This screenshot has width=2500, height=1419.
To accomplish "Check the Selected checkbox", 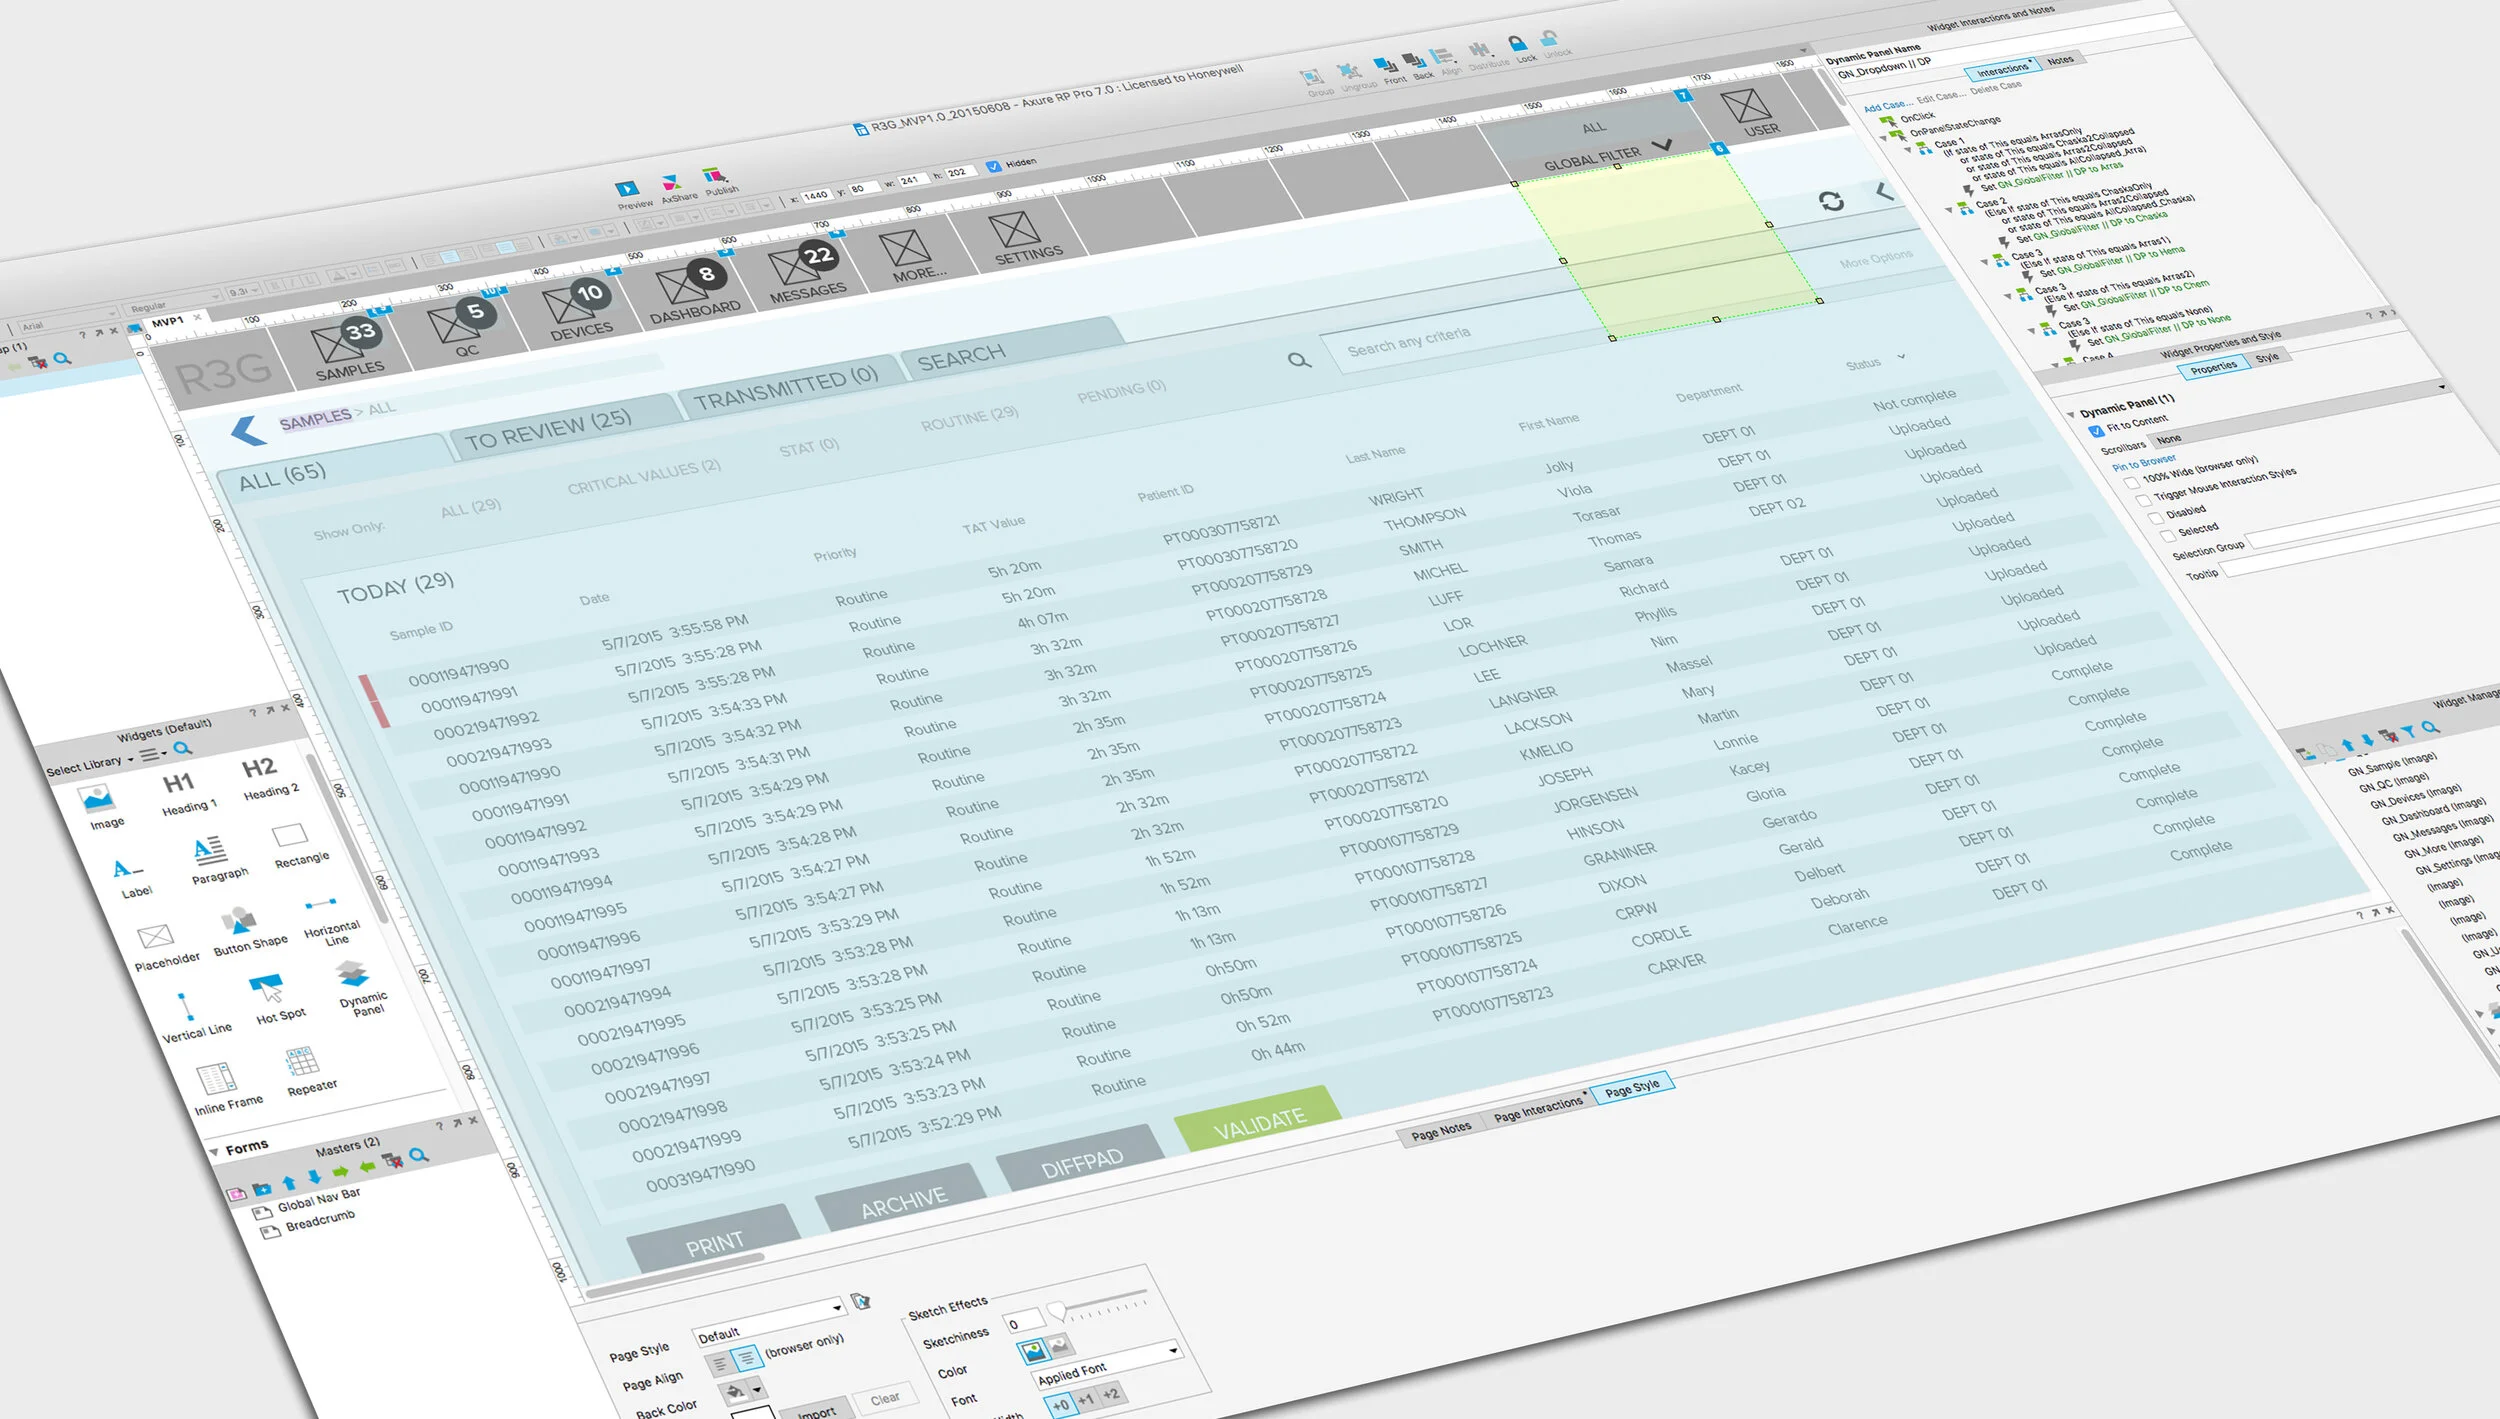I will [2166, 535].
